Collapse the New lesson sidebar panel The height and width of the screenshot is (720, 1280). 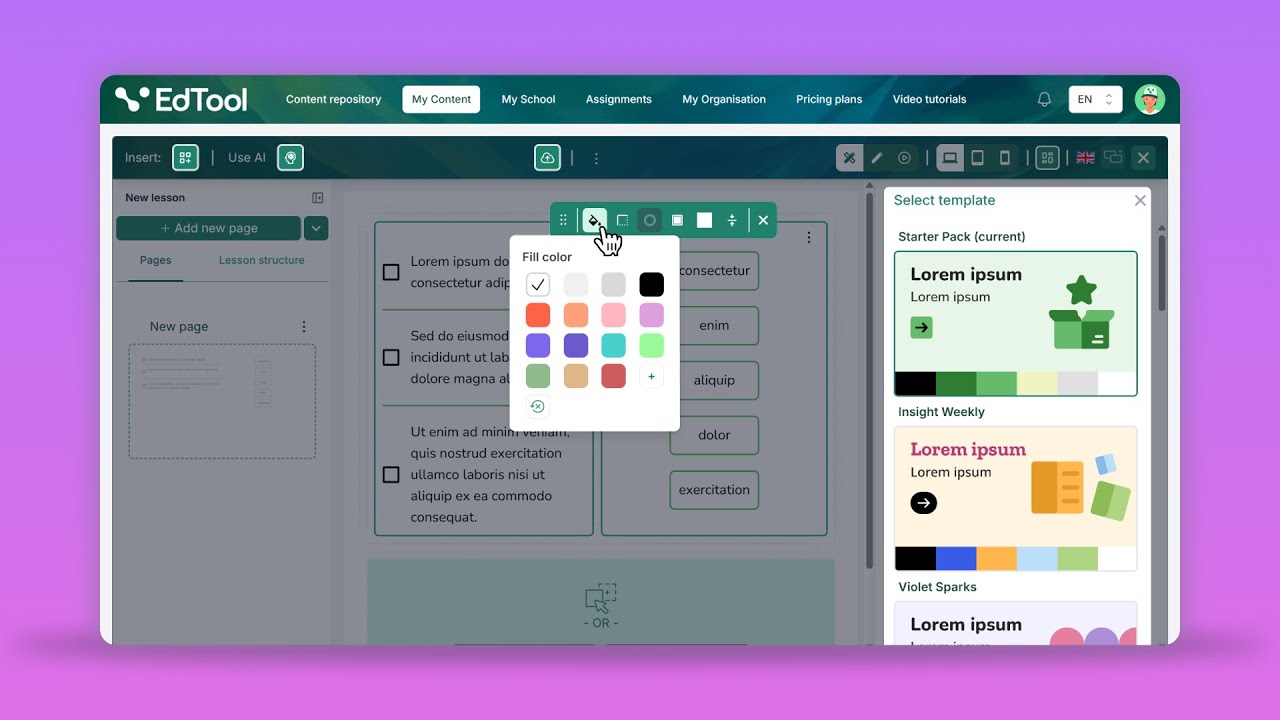[318, 198]
